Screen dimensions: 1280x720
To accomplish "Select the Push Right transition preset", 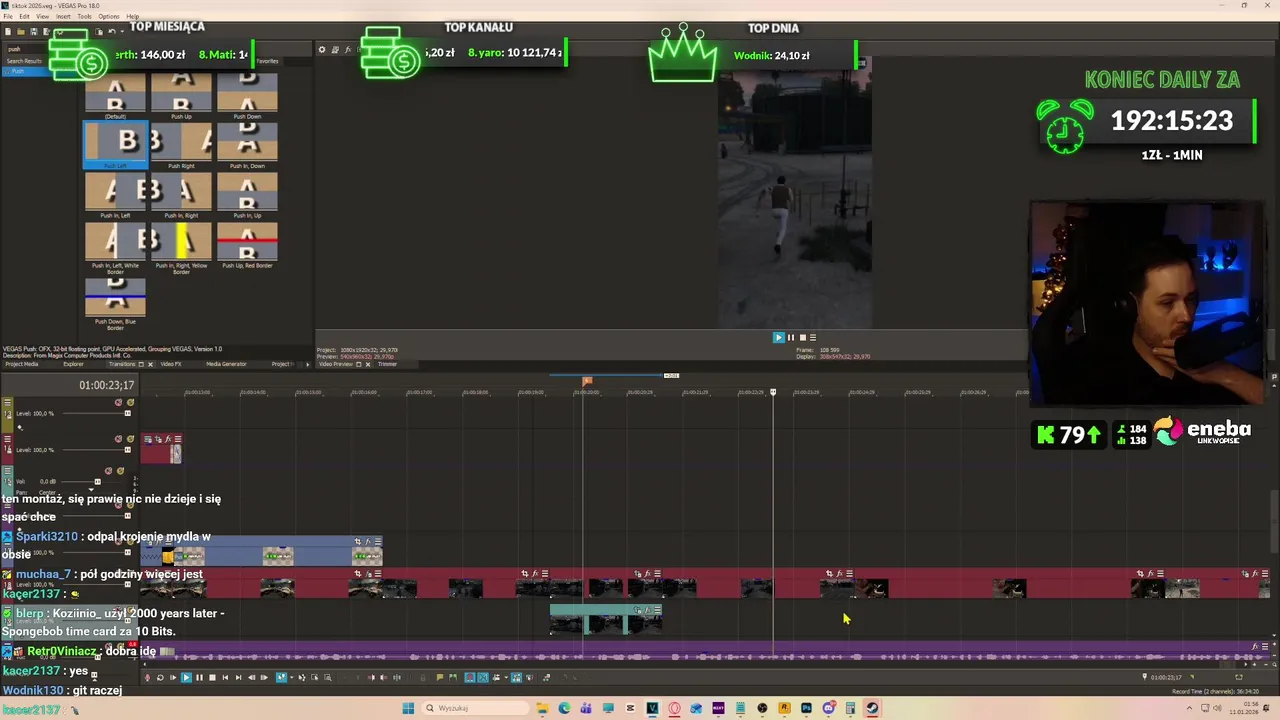I will 181,147.
